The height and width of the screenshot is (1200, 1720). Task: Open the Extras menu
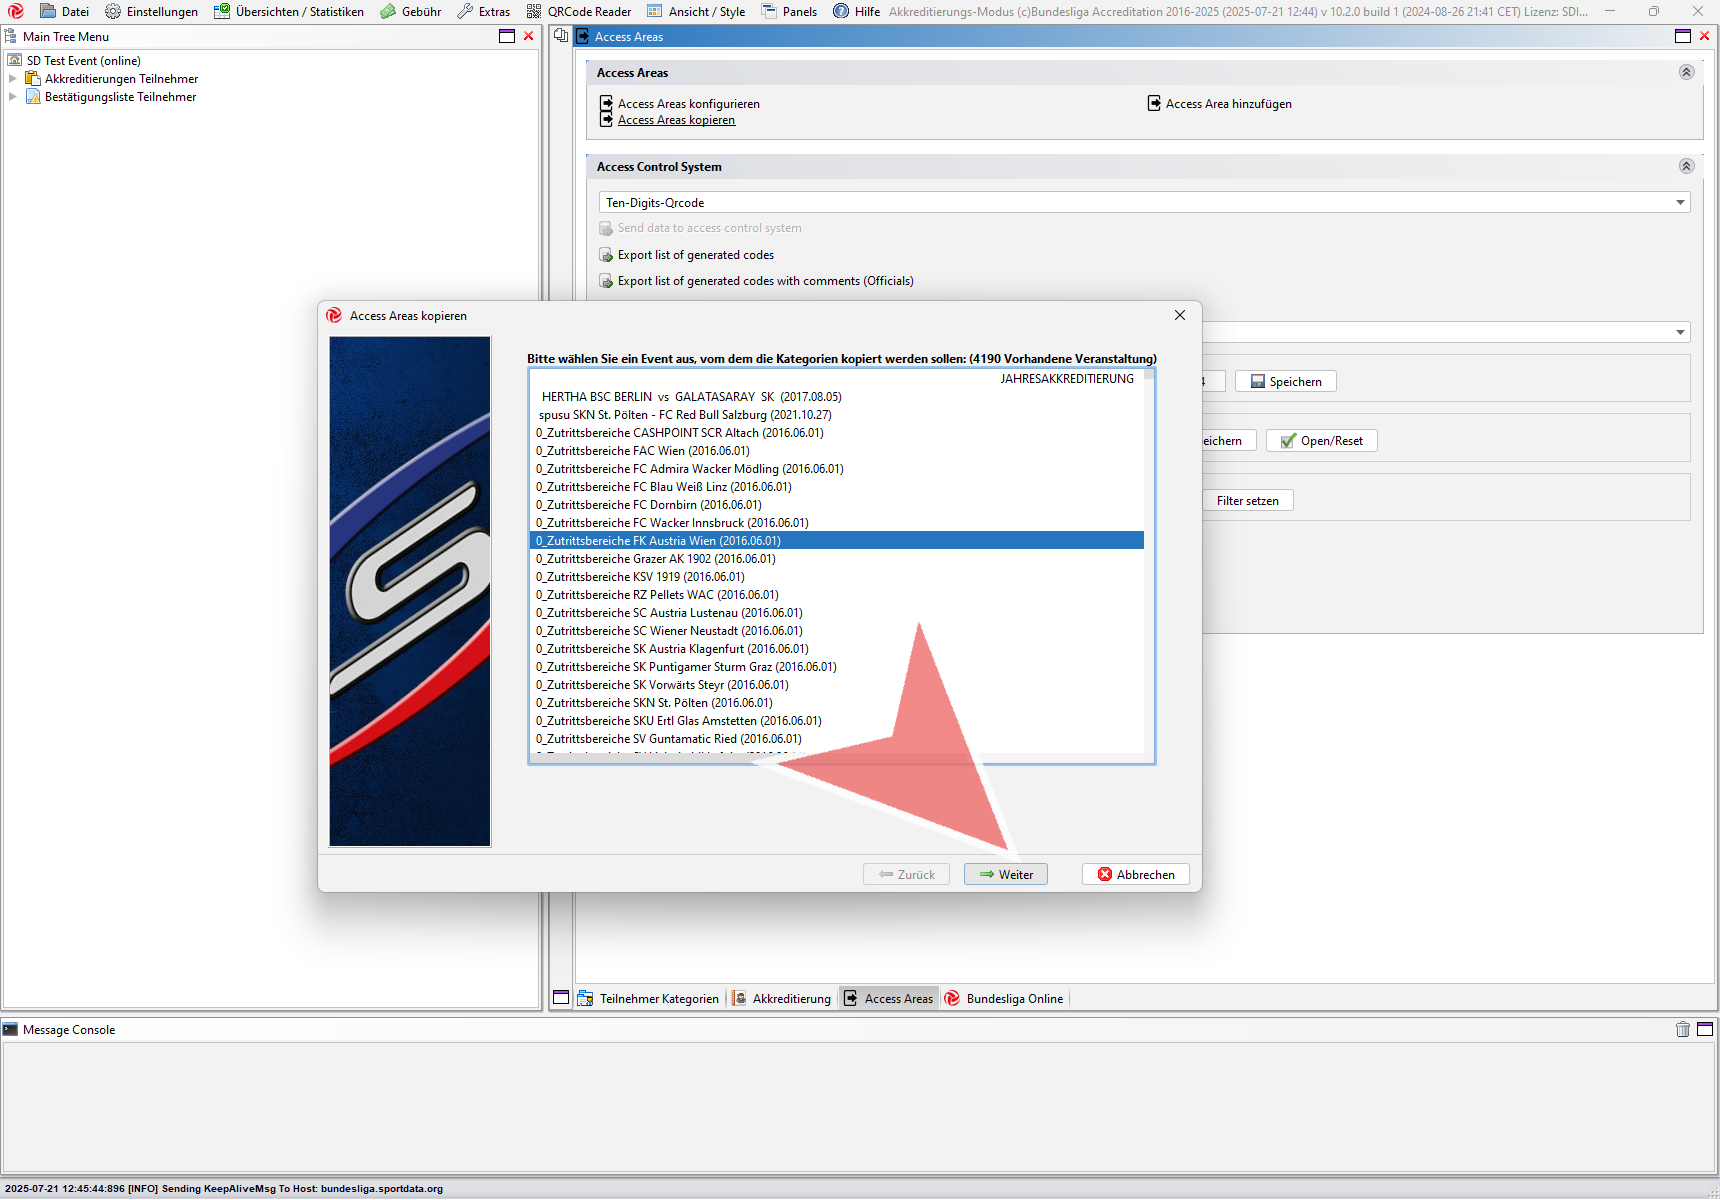[483, 11]
